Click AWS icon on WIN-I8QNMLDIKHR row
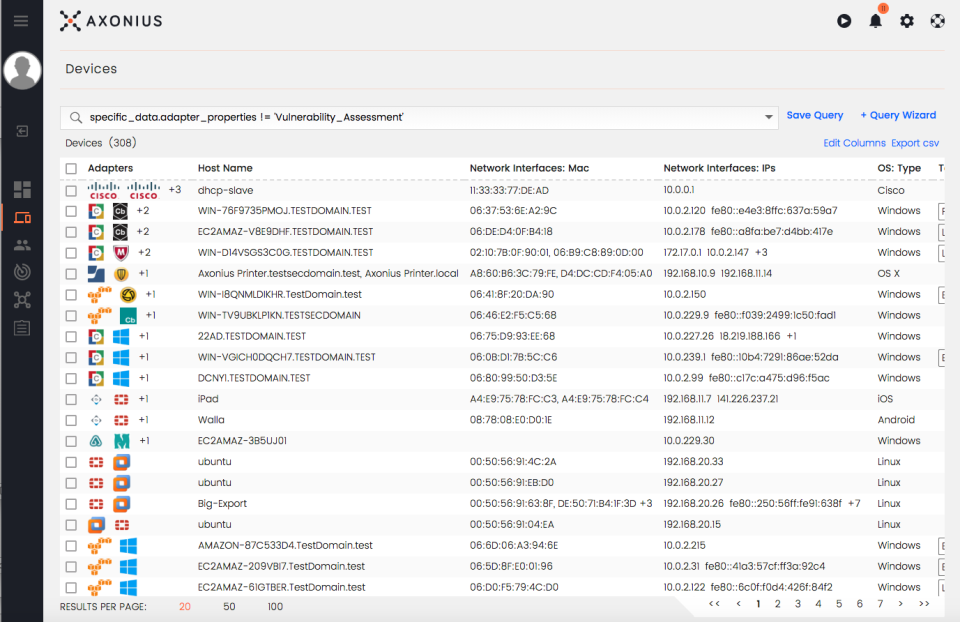960x622 pixels. [99, 295]
